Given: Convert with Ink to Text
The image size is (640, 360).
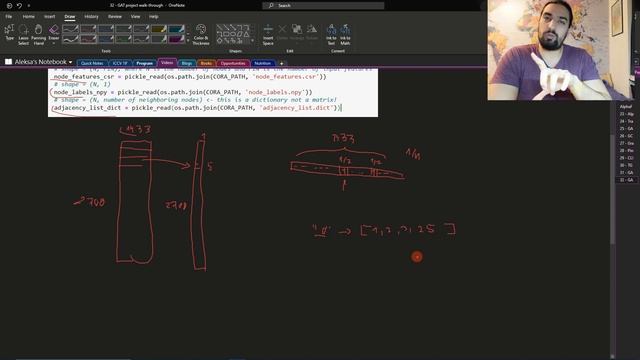Looking at the screenshot, I should click(x=331, y=34).
